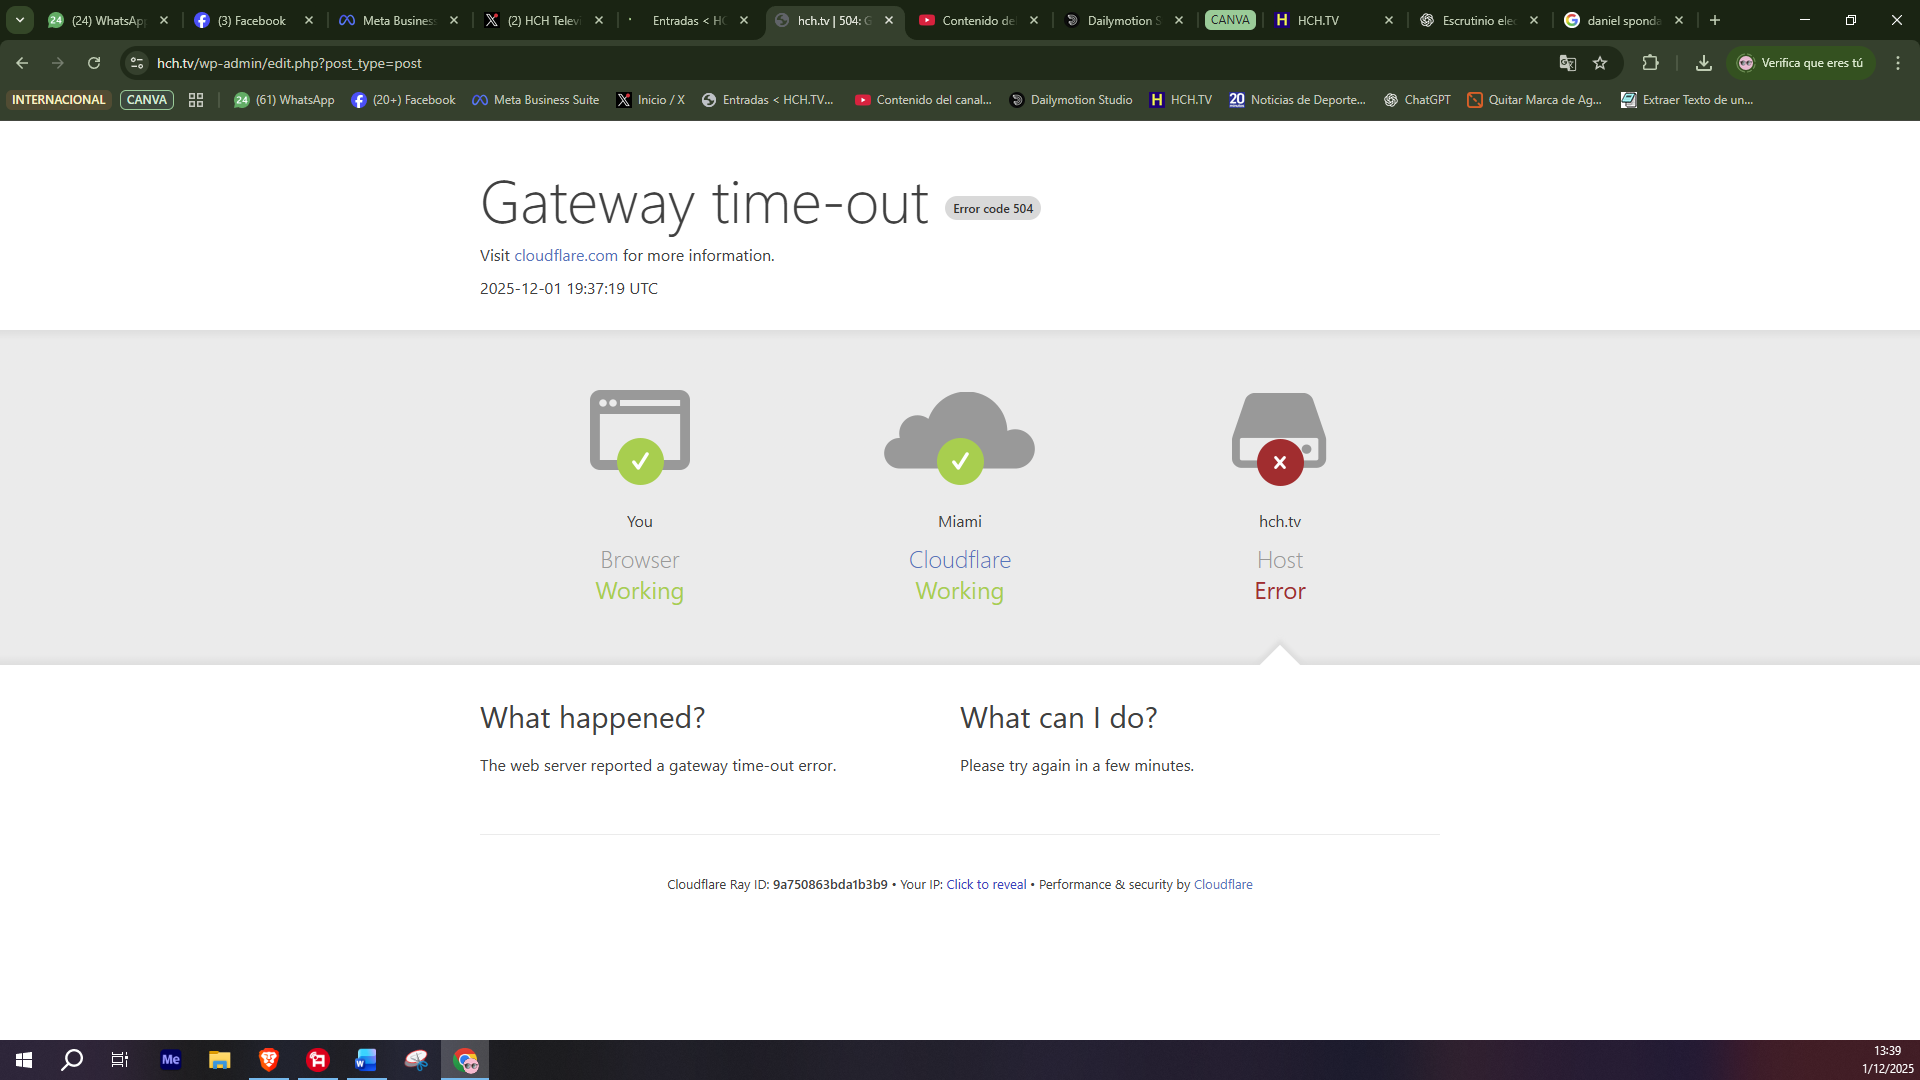Click the Google Translate icon
This screenshot has height=1080, width=1920.
pyautogui.click(x=1567, y=63)
